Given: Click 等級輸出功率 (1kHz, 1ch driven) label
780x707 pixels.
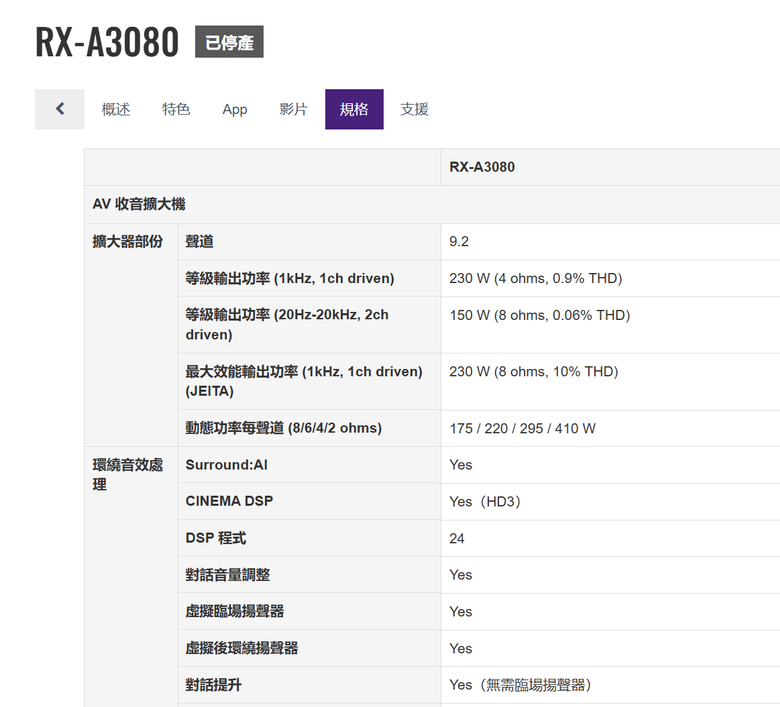Looking at the screenshot, I should [290, 279].
